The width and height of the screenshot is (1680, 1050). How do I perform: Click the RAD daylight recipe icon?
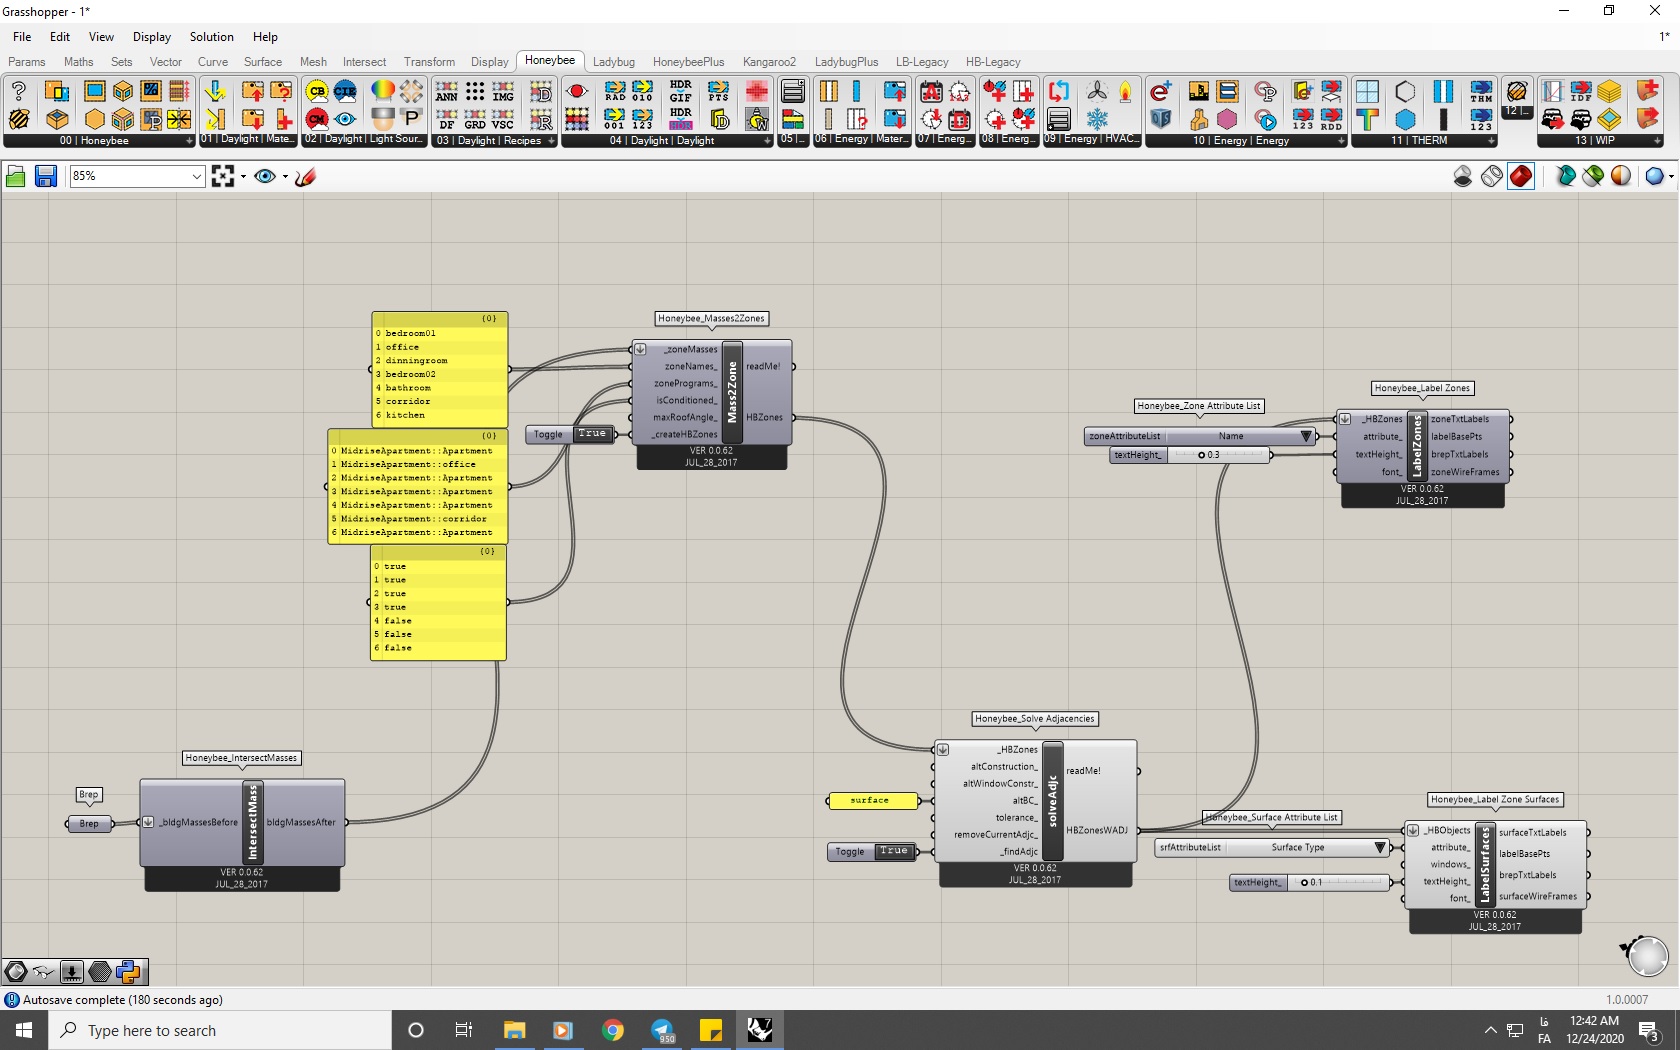[615, 92]
